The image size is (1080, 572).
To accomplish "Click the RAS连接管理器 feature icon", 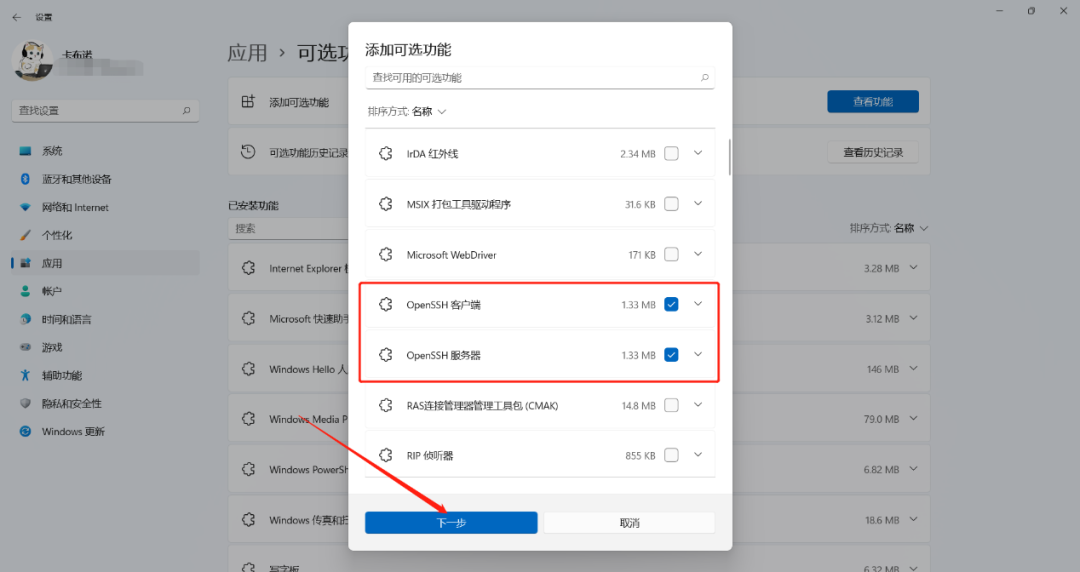I will point(386,405).
